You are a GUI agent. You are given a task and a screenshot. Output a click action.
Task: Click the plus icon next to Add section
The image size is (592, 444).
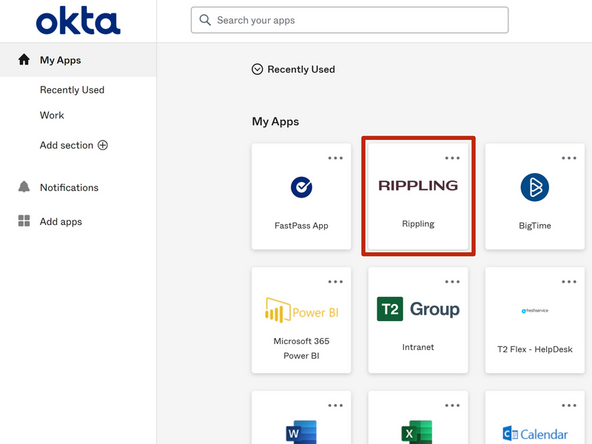coord(103,145)
